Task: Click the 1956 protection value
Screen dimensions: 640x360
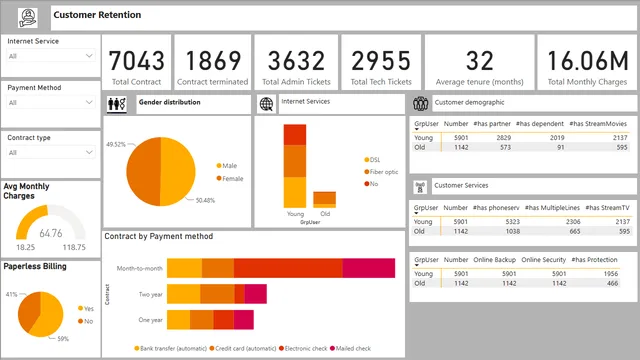Action: pos(611,274)
